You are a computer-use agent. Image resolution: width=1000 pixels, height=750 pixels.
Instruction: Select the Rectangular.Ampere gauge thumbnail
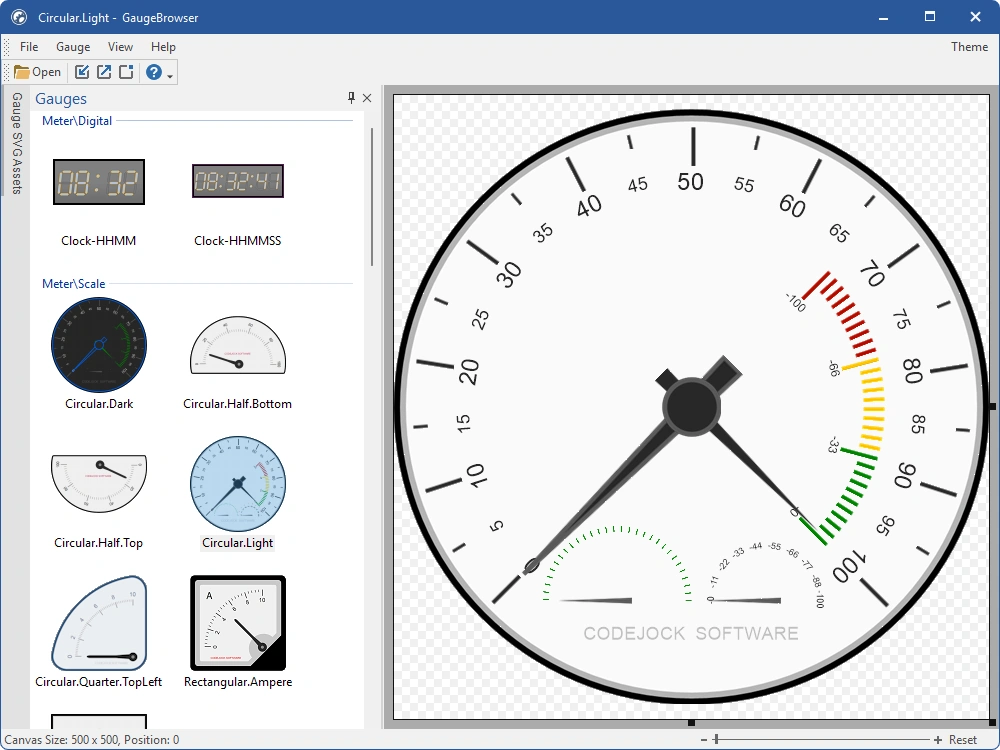tap(238, 623)
